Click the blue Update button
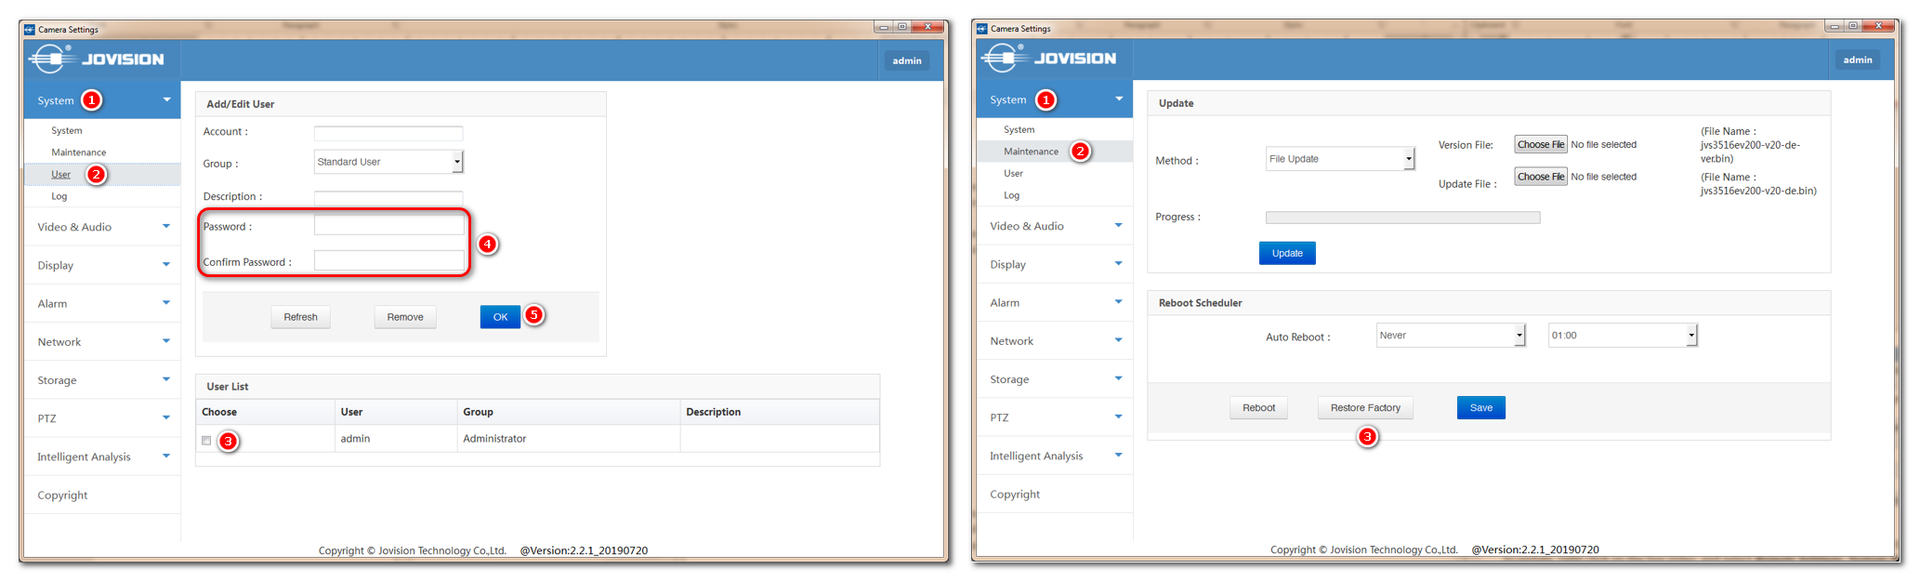 tap(1287, 254)
